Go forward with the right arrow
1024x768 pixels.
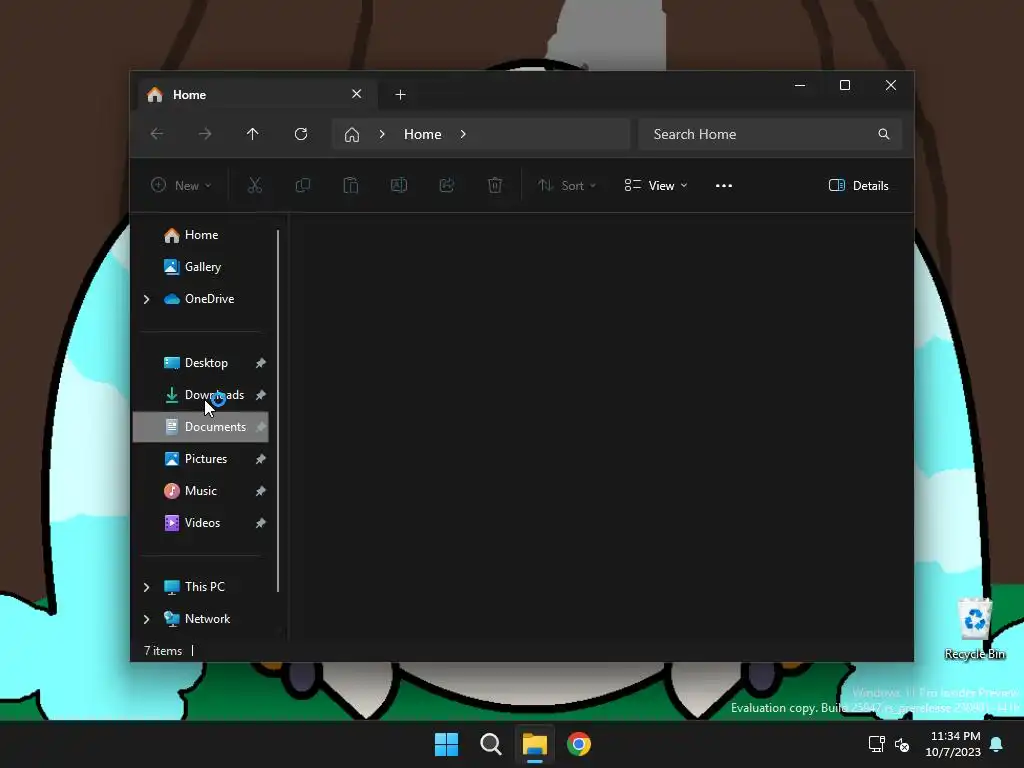(x=205, y=134)
